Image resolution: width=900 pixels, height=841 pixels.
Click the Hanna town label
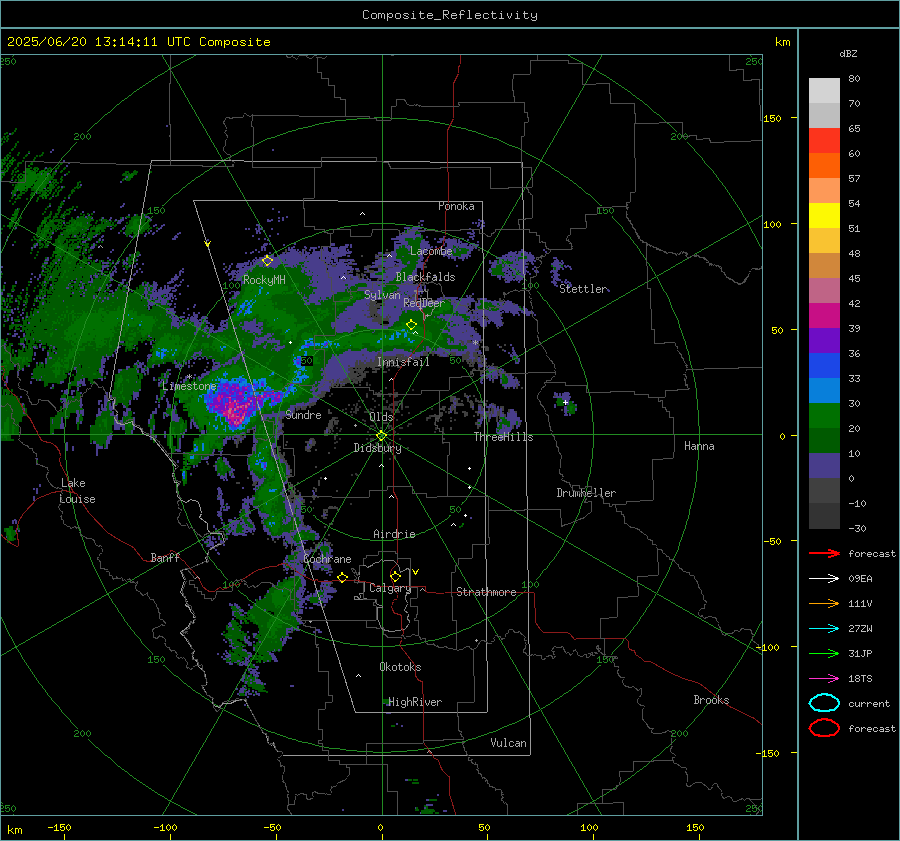(699, 446)
